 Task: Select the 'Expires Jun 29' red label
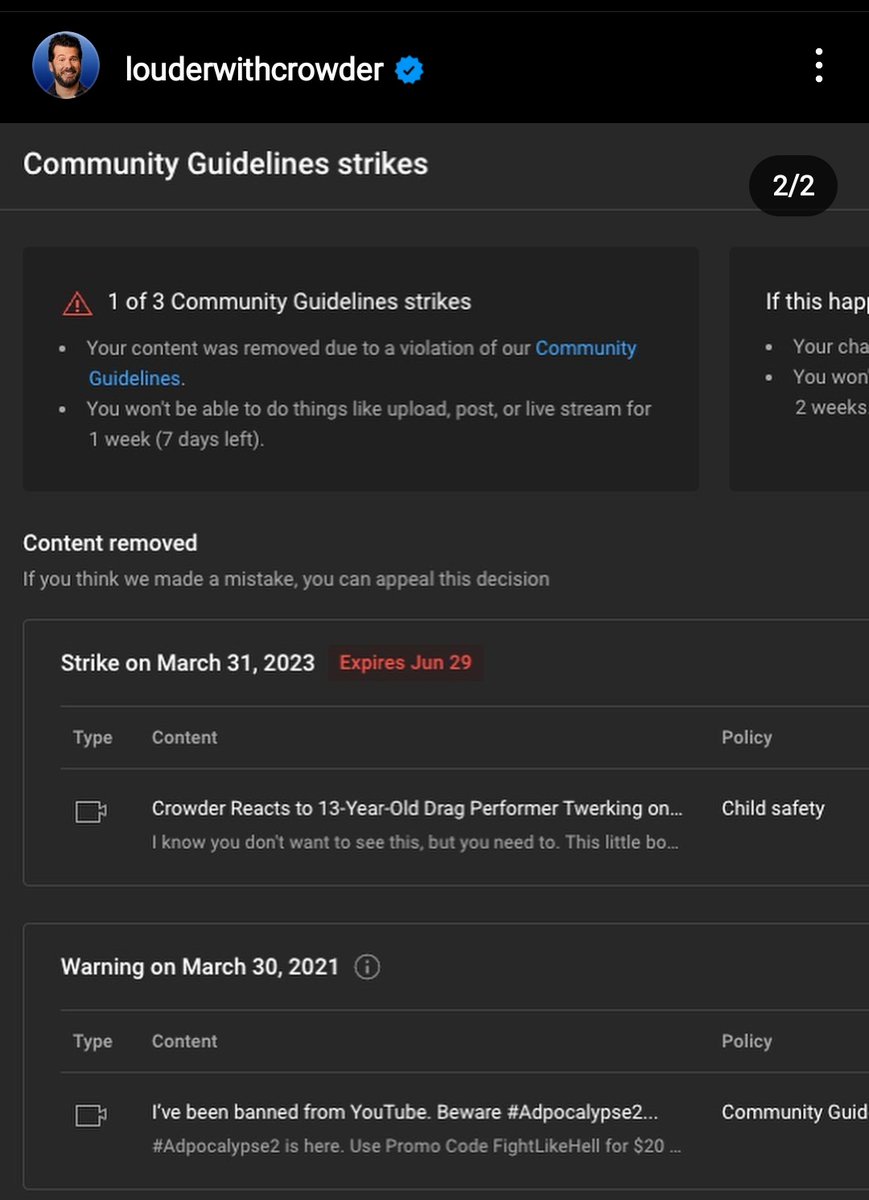tap(405, 662)
